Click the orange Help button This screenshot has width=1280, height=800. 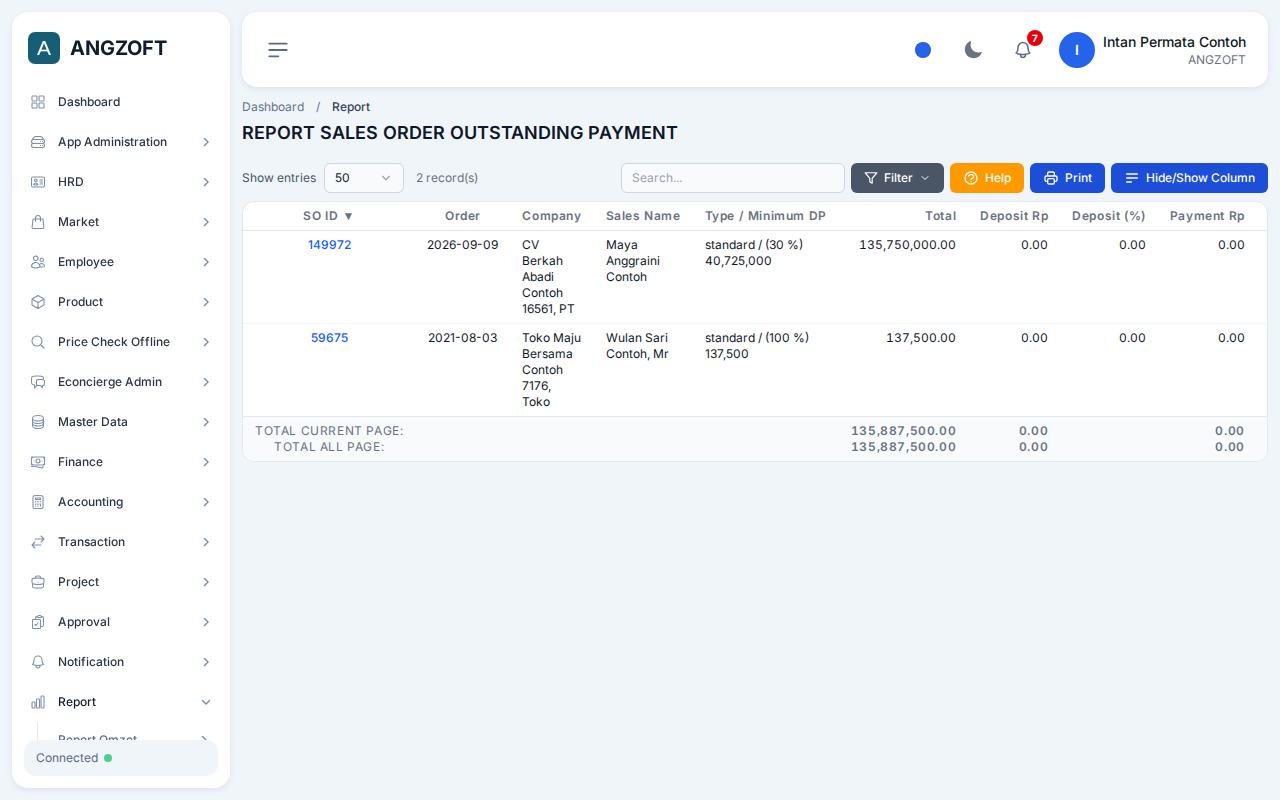[x=987, y=178]
